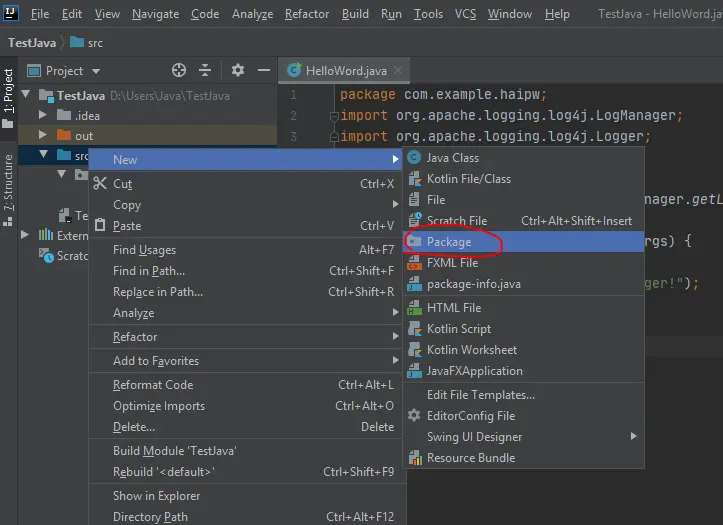
Task: Click the Scratch File icon
Action: pyautogui.click(x=415, y=219)
